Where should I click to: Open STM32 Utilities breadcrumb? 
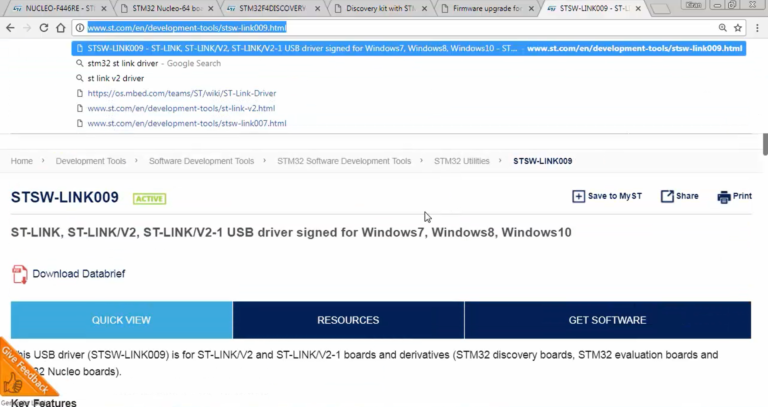click(x=461, y=161)
